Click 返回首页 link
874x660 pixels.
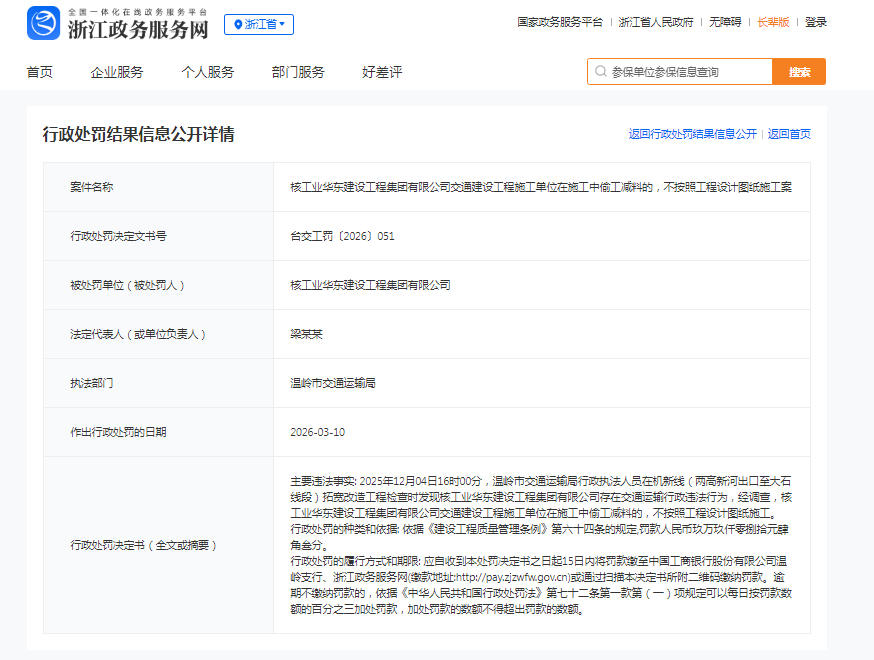click(789, 134)
